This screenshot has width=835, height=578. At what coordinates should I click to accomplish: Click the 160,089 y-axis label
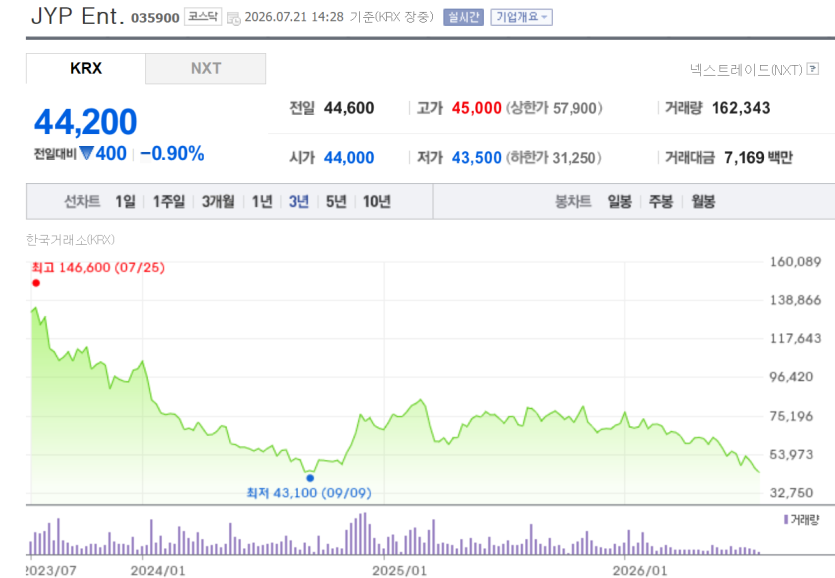pos(796,262)
